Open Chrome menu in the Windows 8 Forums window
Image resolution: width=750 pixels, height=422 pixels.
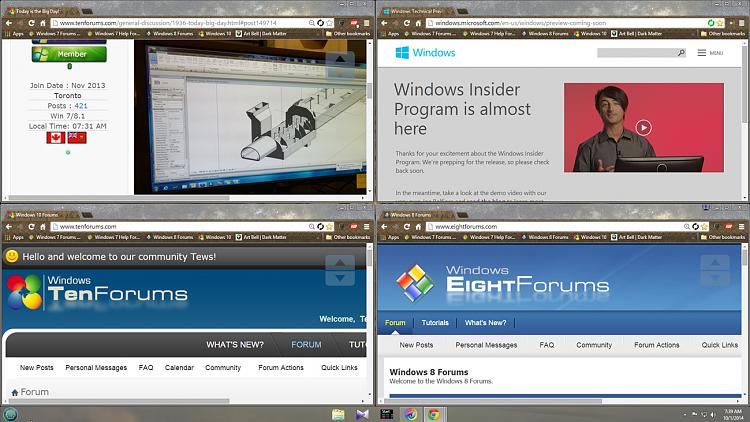pos(741,227)
